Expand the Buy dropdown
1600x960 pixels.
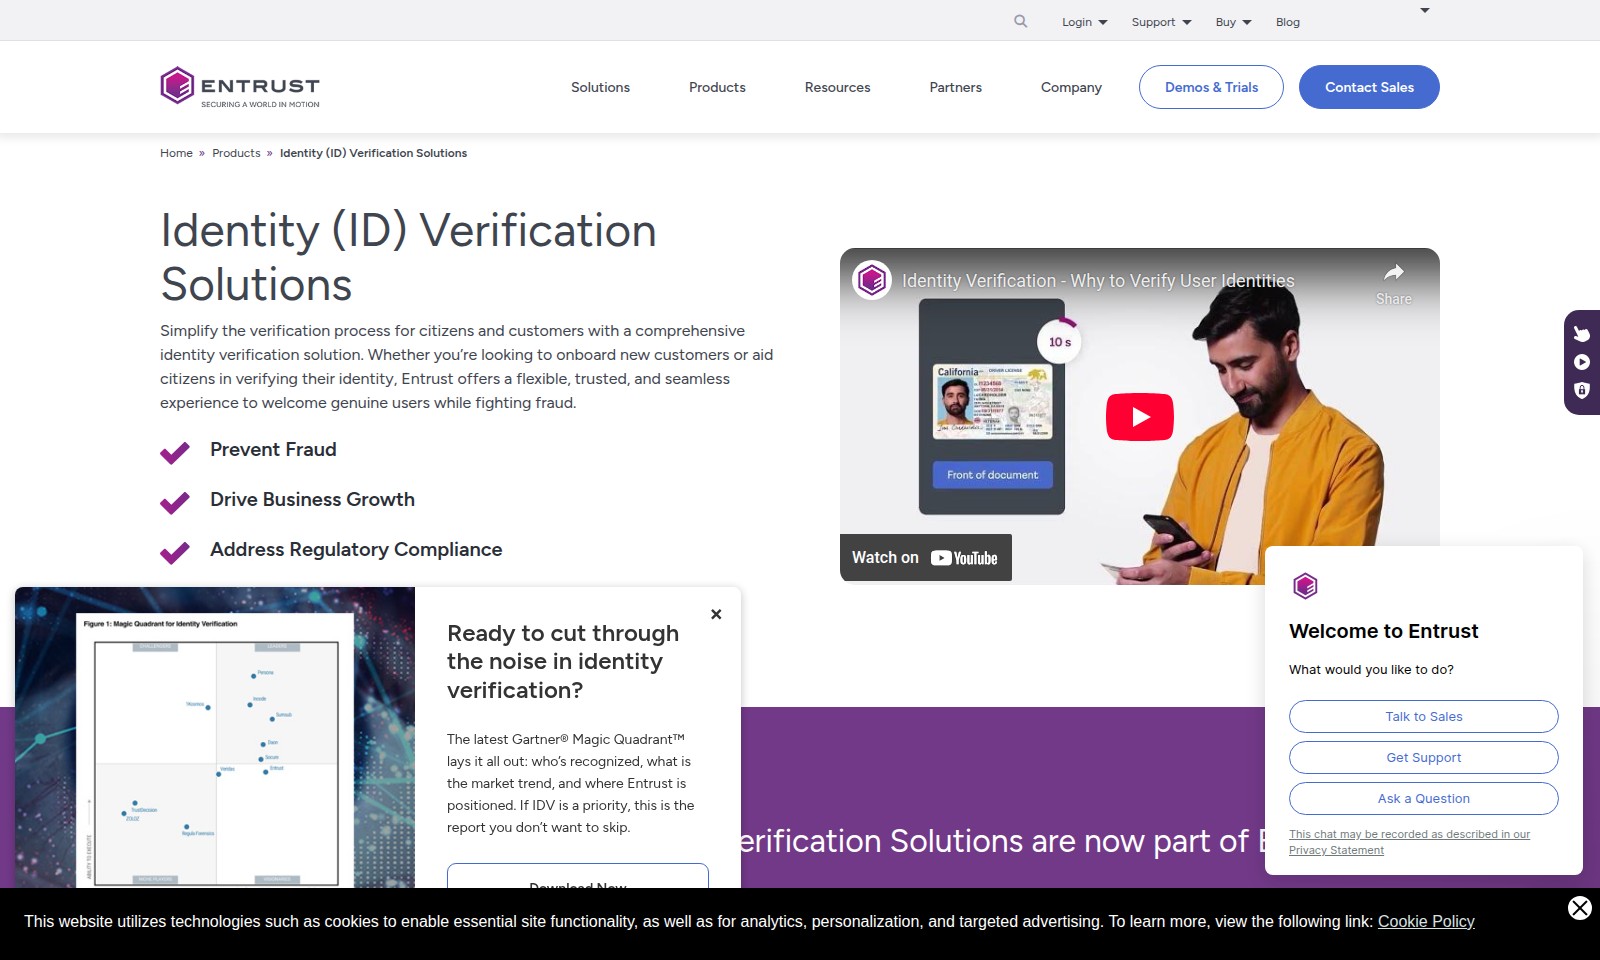1233,22
